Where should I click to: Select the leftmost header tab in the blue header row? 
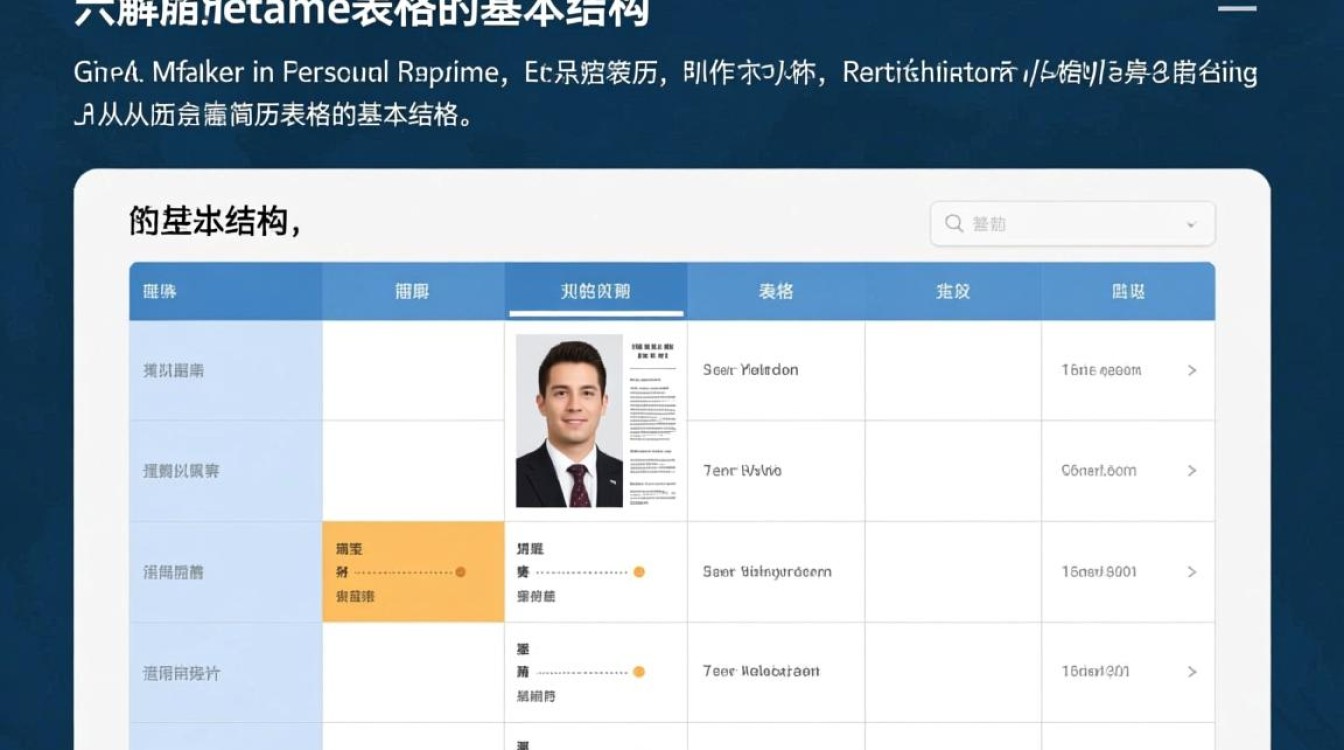[226, 291]
